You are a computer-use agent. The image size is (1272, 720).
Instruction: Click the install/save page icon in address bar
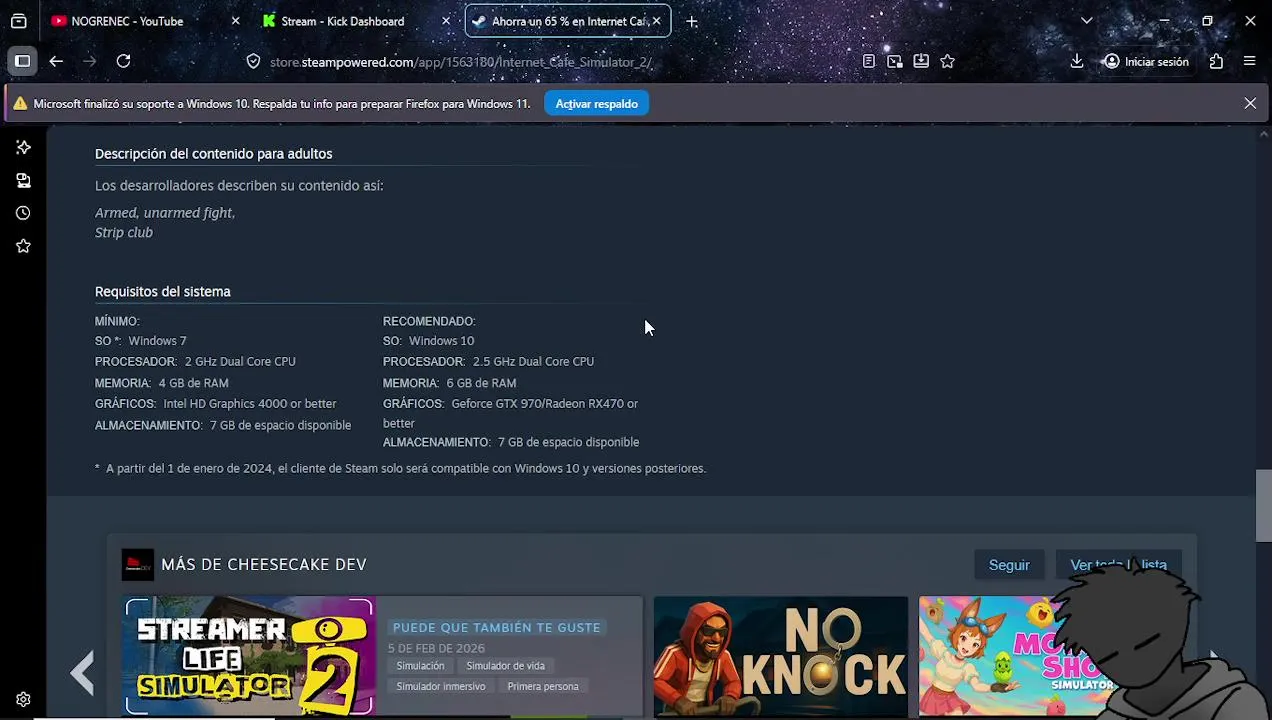921,61
